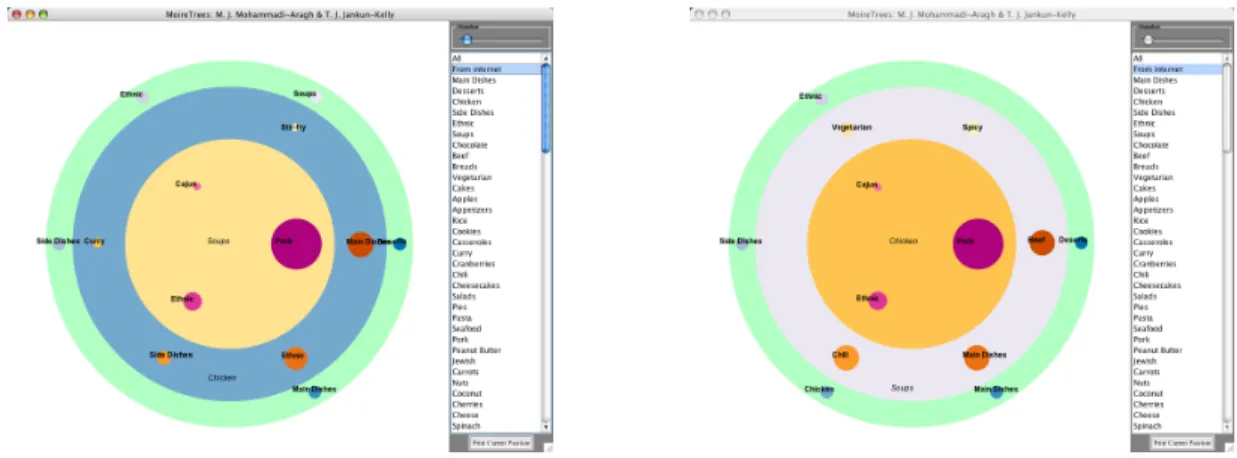Select the blue Desserts circle in right window
1237x458 pixels.
(1081, 242)
